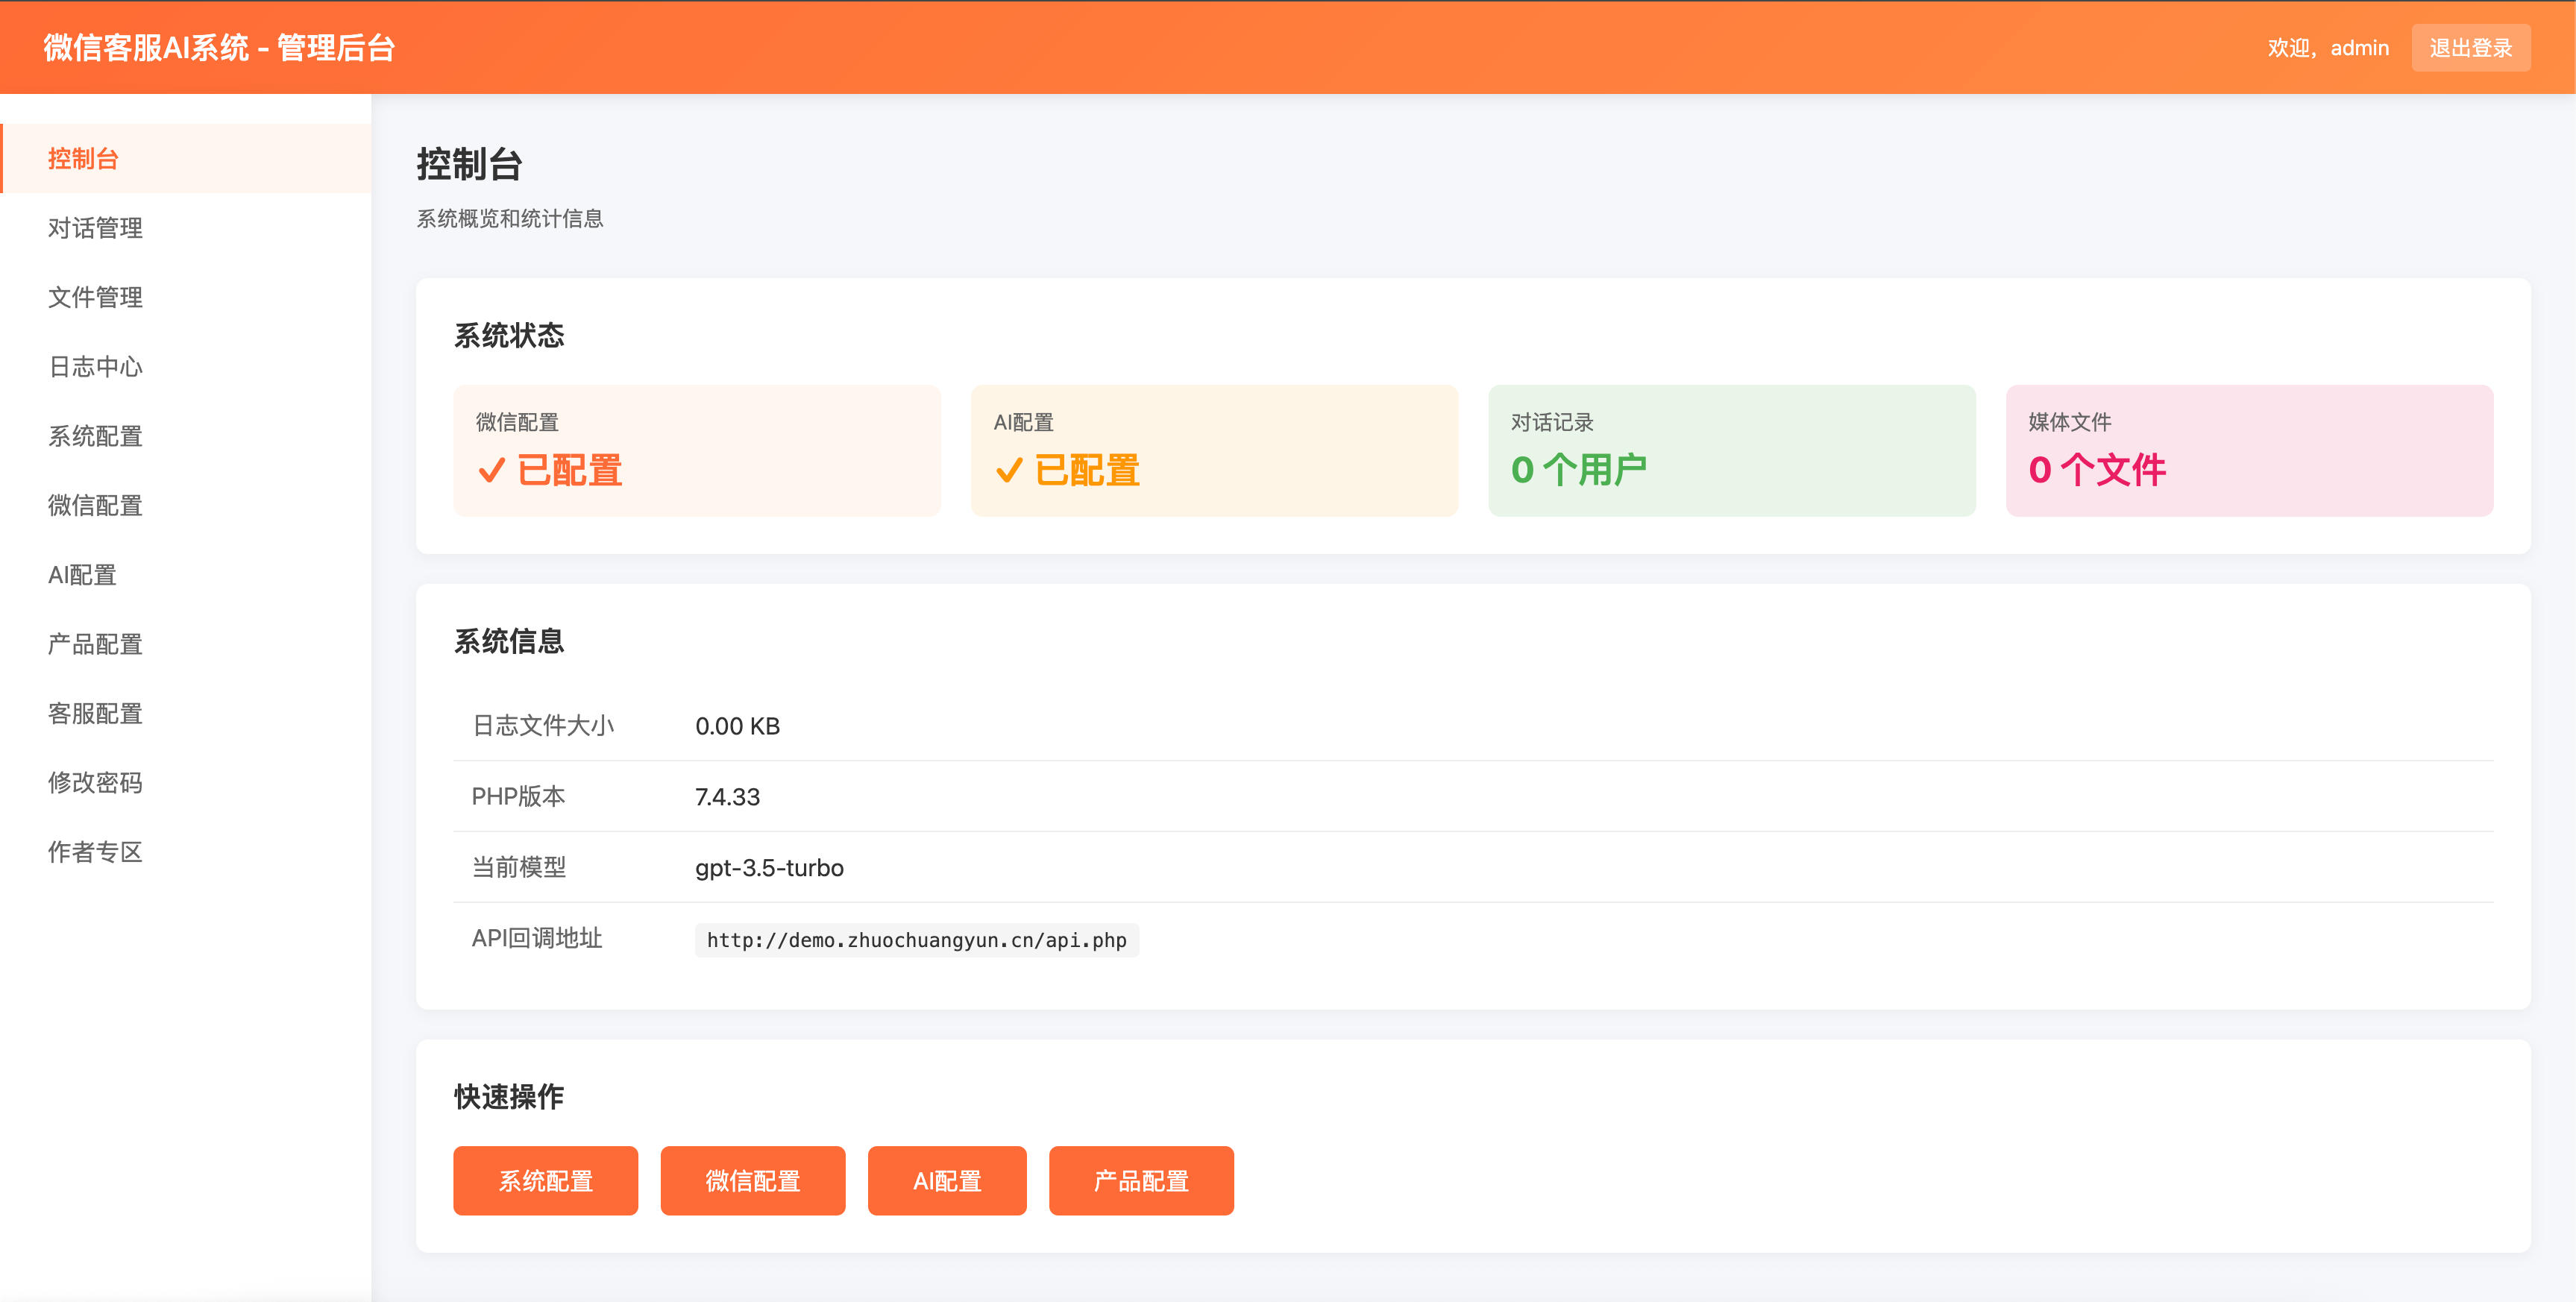Image resolution: width=2576 pixels, height=1302 pixels.
Task: Click the 快速操作 section heading
Action: 509,1097
